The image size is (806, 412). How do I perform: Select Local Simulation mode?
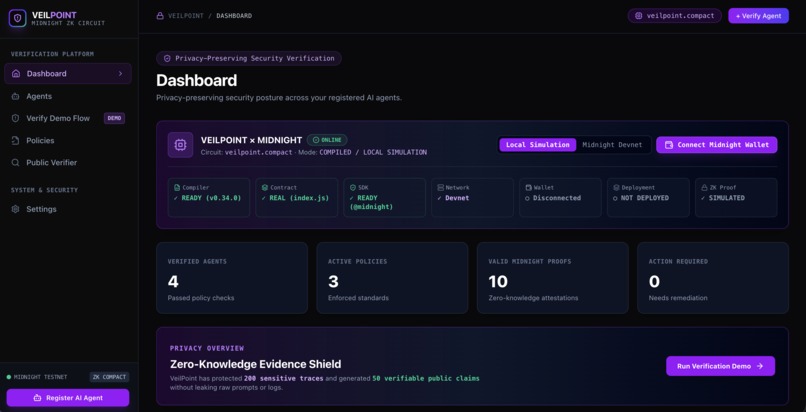point(538,145)
